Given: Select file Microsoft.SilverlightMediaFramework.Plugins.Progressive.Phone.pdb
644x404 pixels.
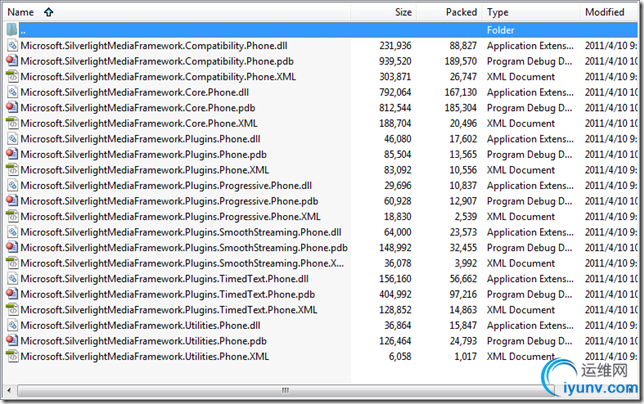Looking at the screenshot, I should point(170,201).
